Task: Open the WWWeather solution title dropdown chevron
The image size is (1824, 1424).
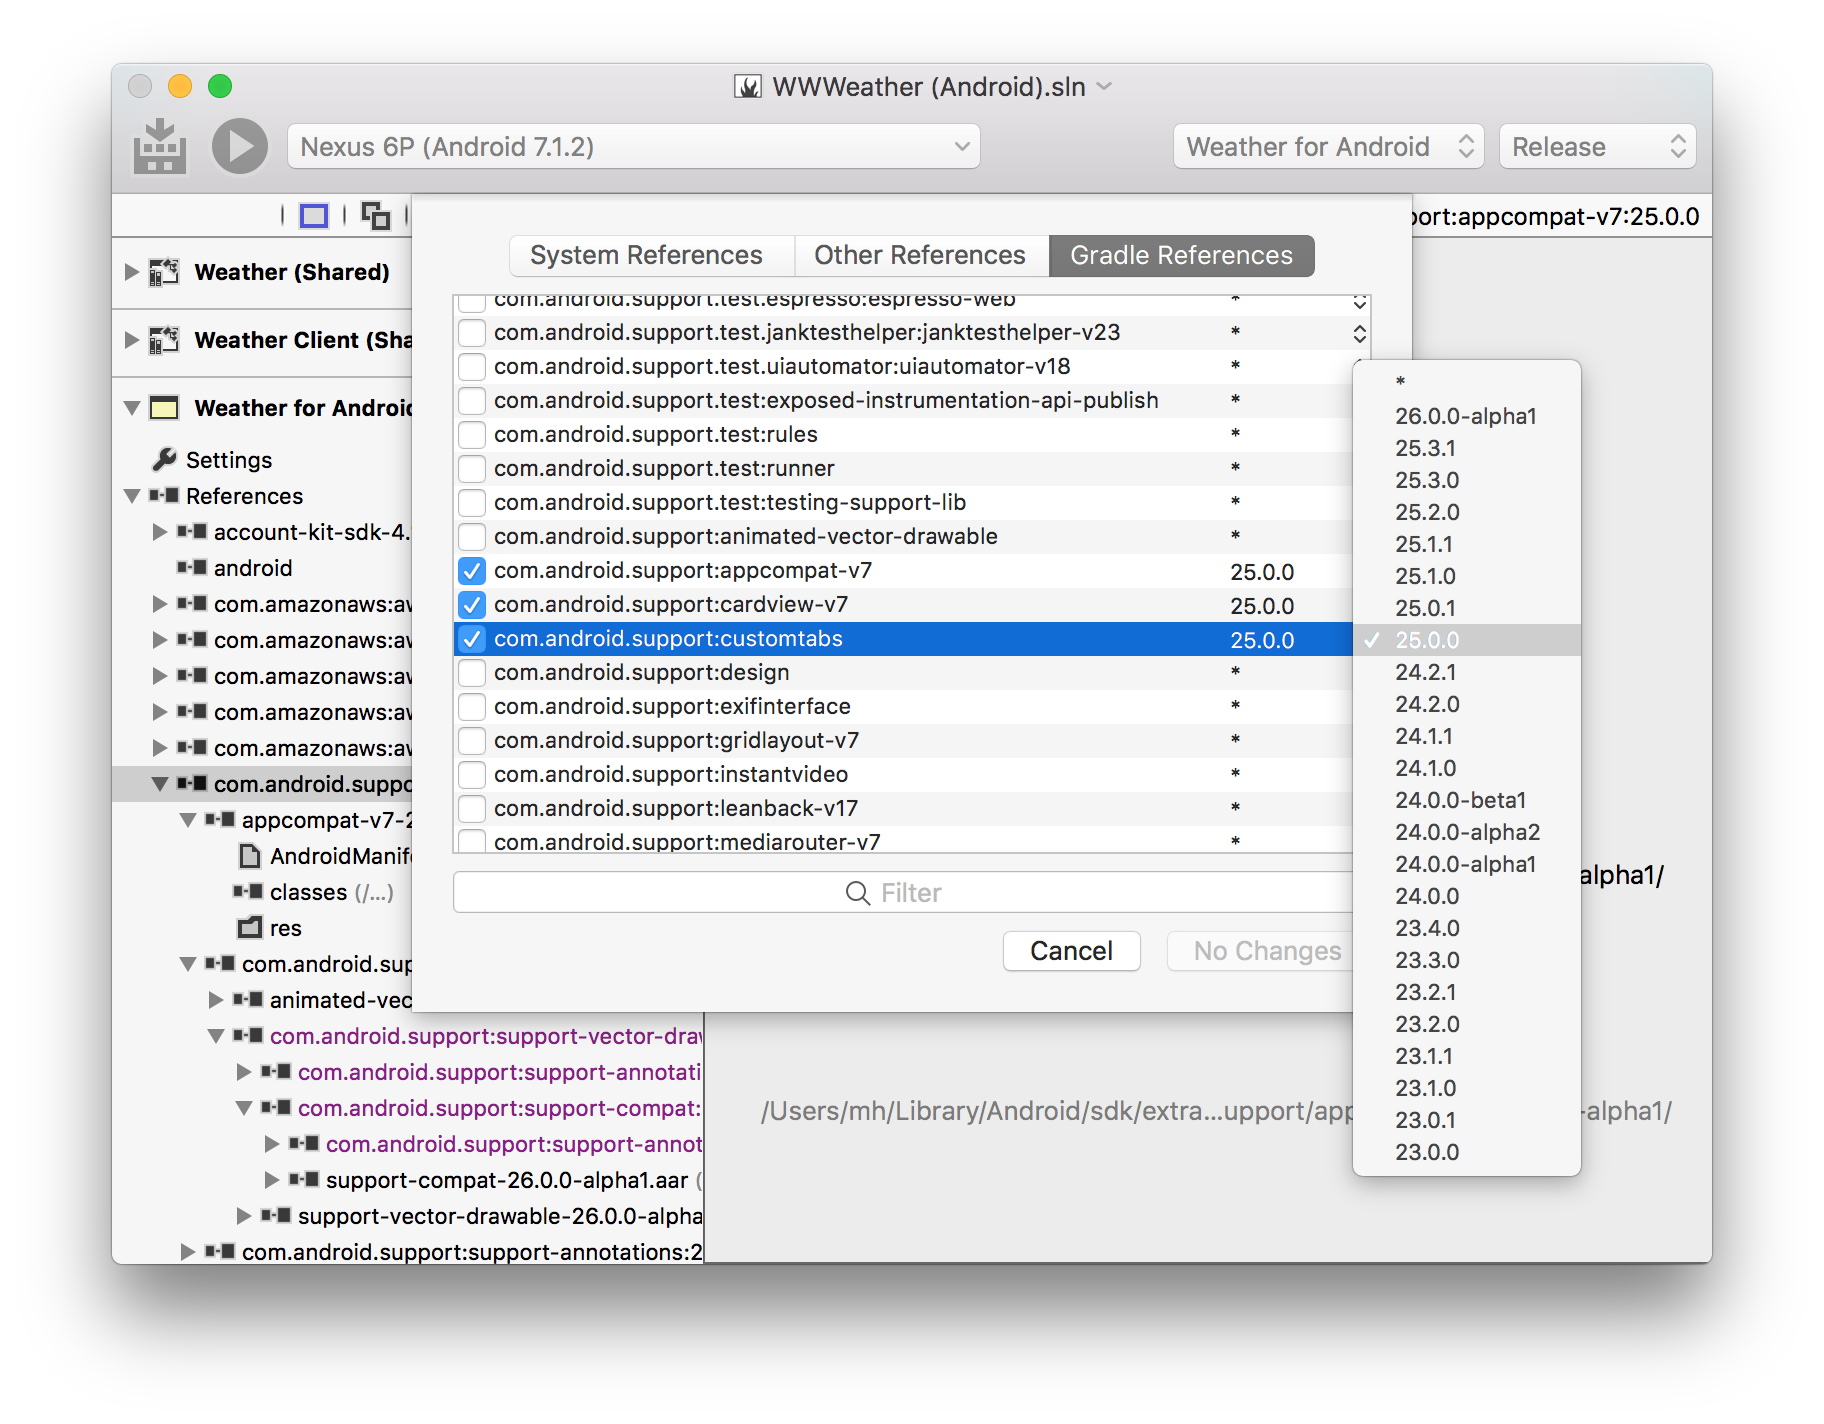Action: tap(1105, 87)
